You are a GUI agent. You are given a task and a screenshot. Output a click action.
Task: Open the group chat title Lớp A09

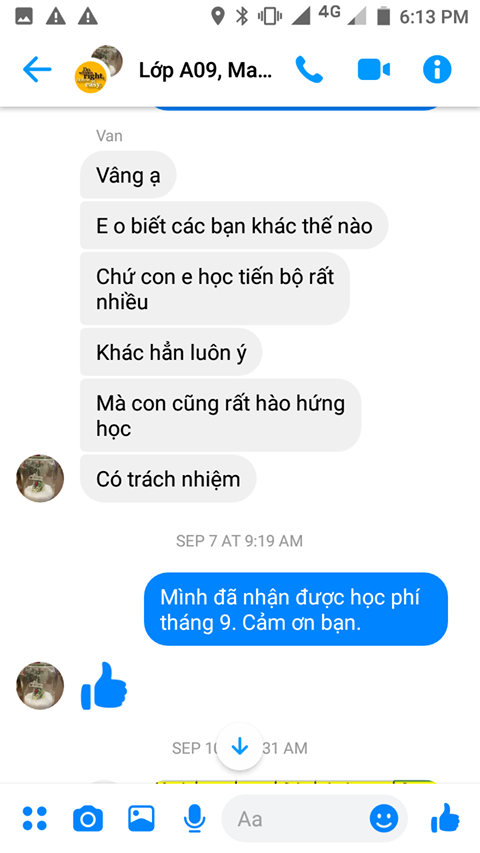point(205,70)
